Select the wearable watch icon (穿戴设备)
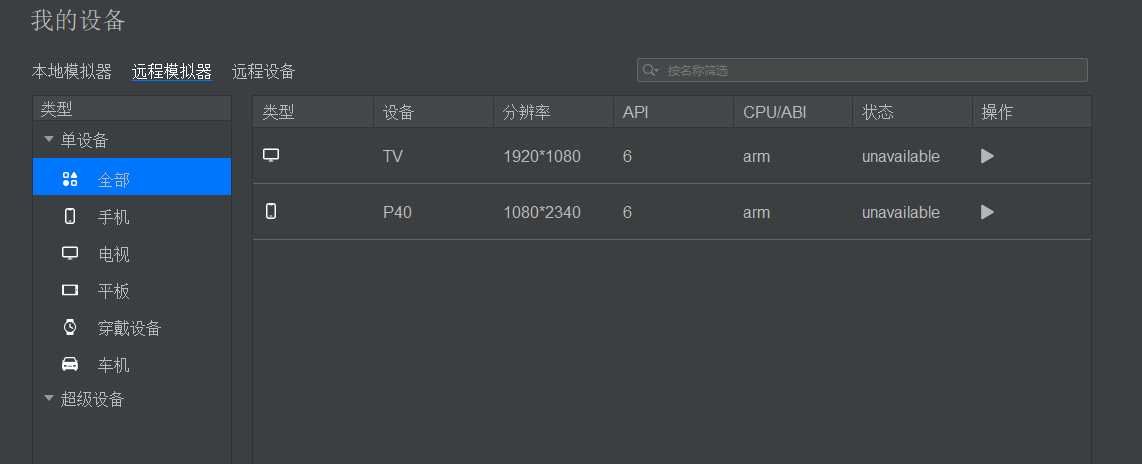 click(x=70, y=327)
